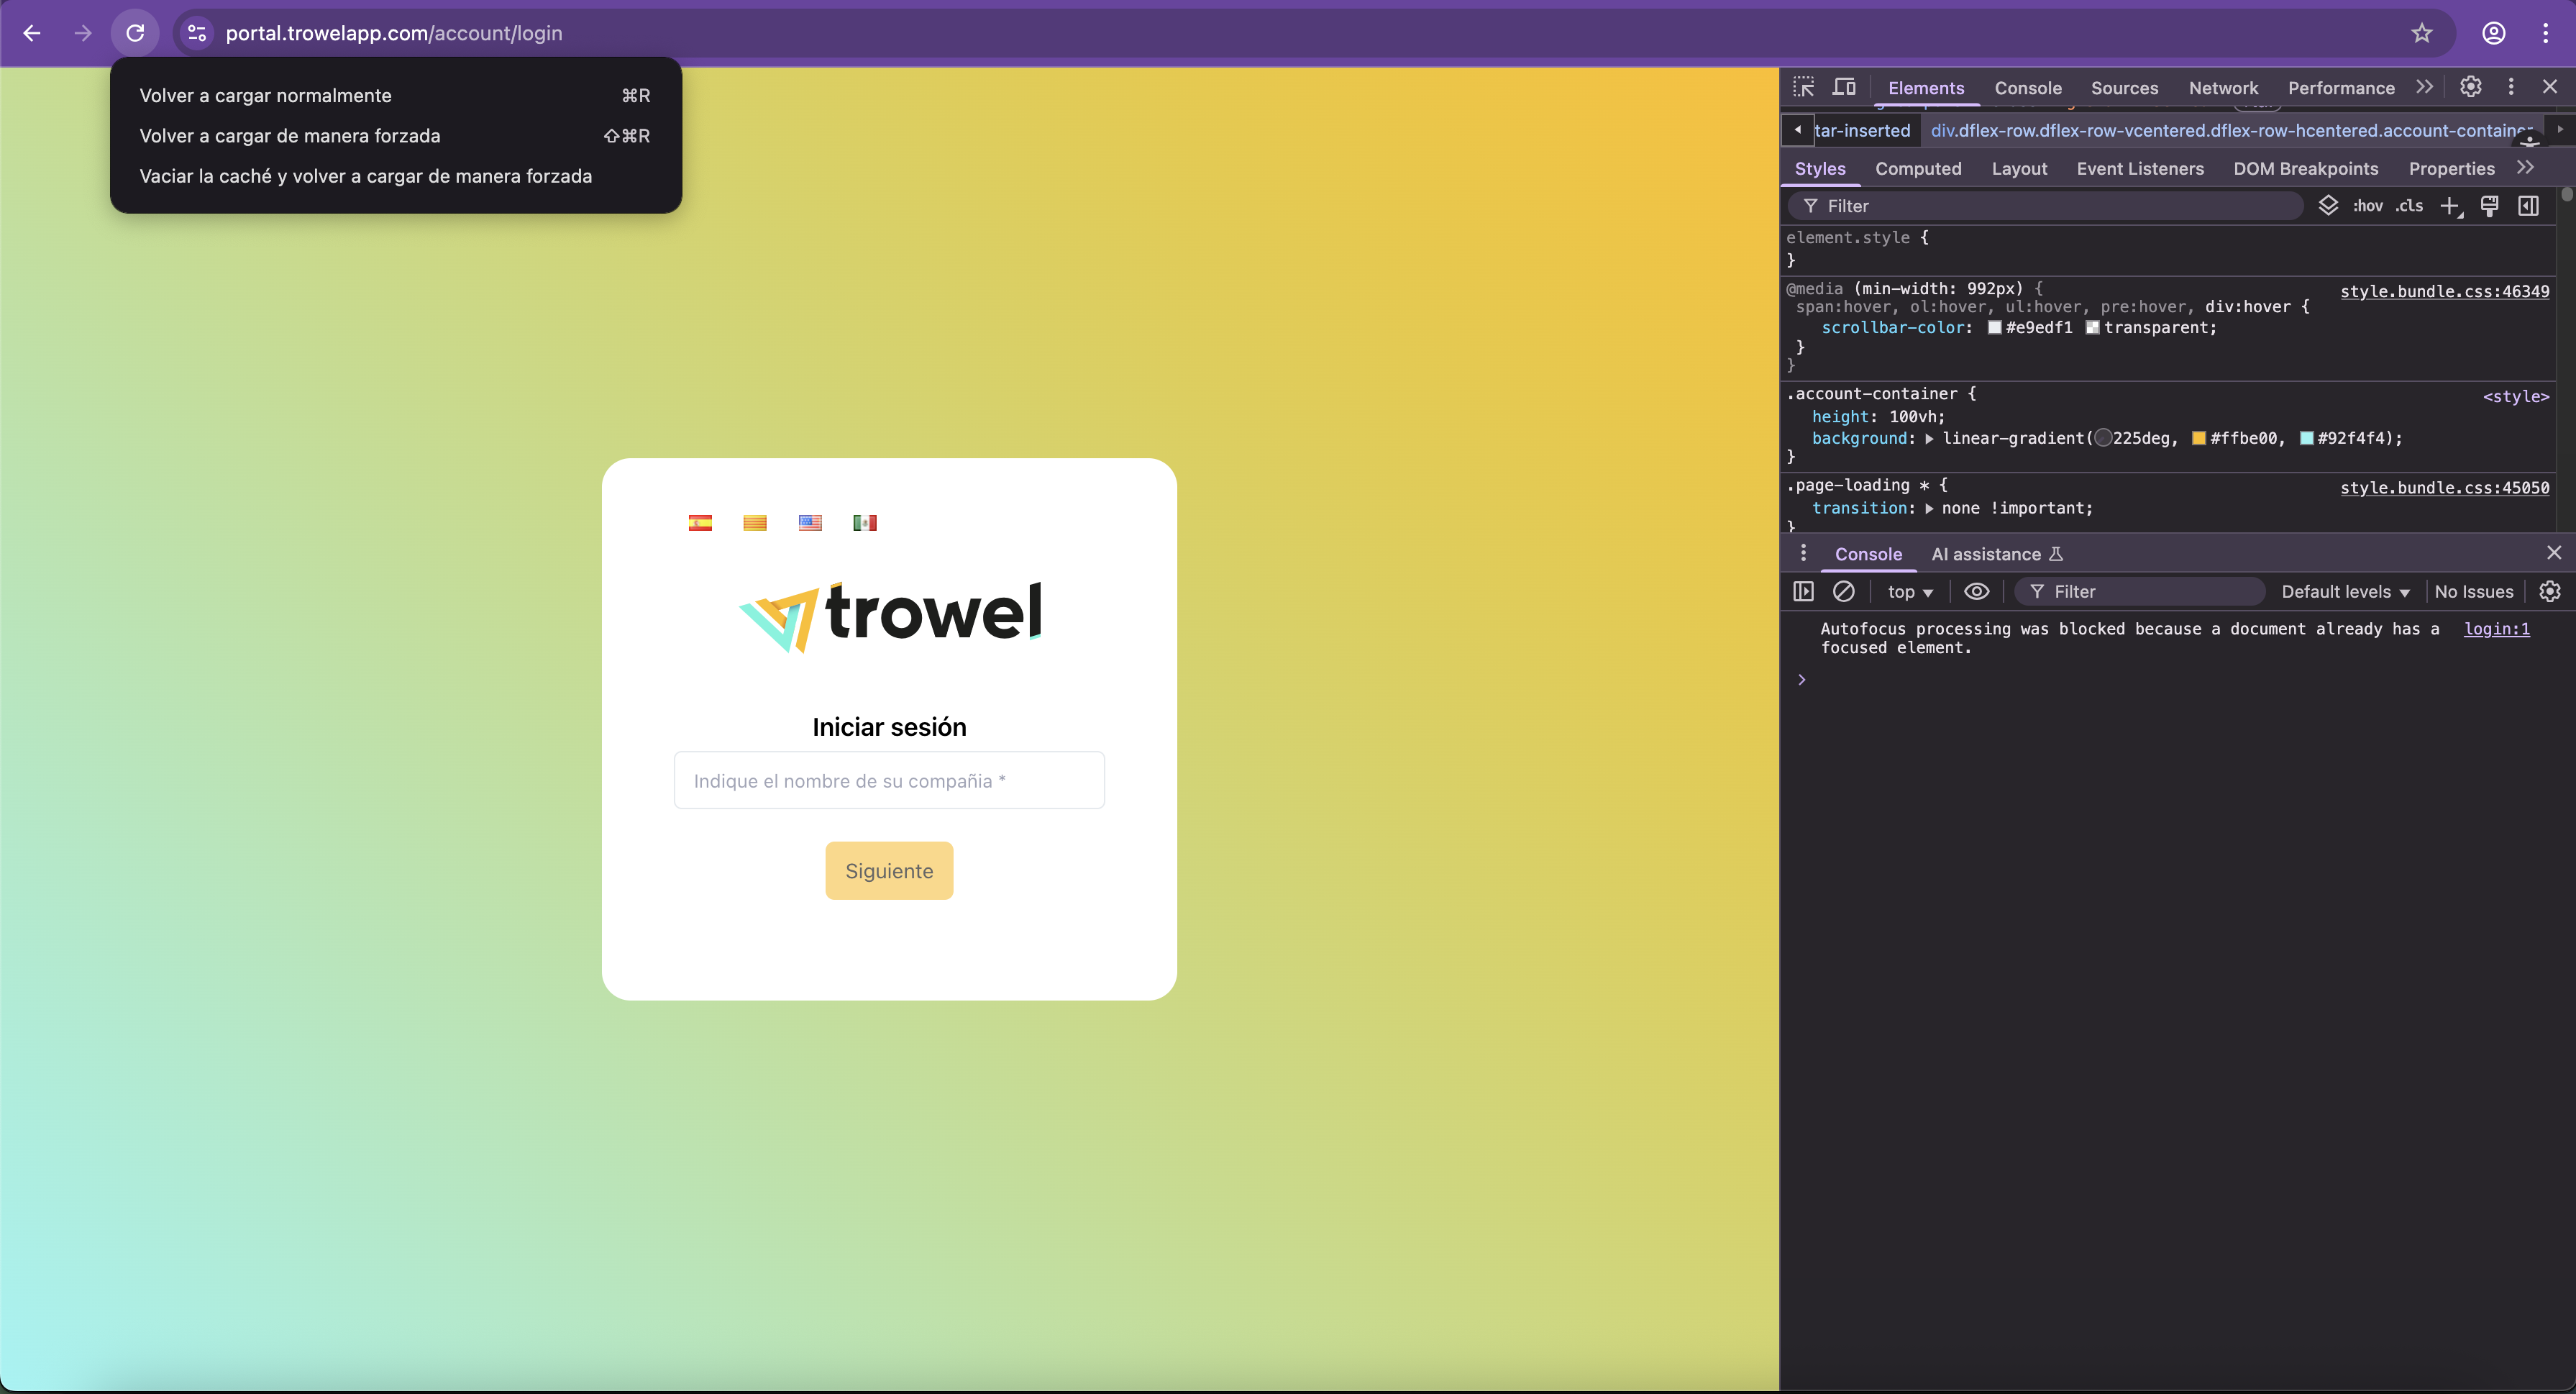
Task: Toggle the :hov element state panel
Action: click(x=2367, y=206)
